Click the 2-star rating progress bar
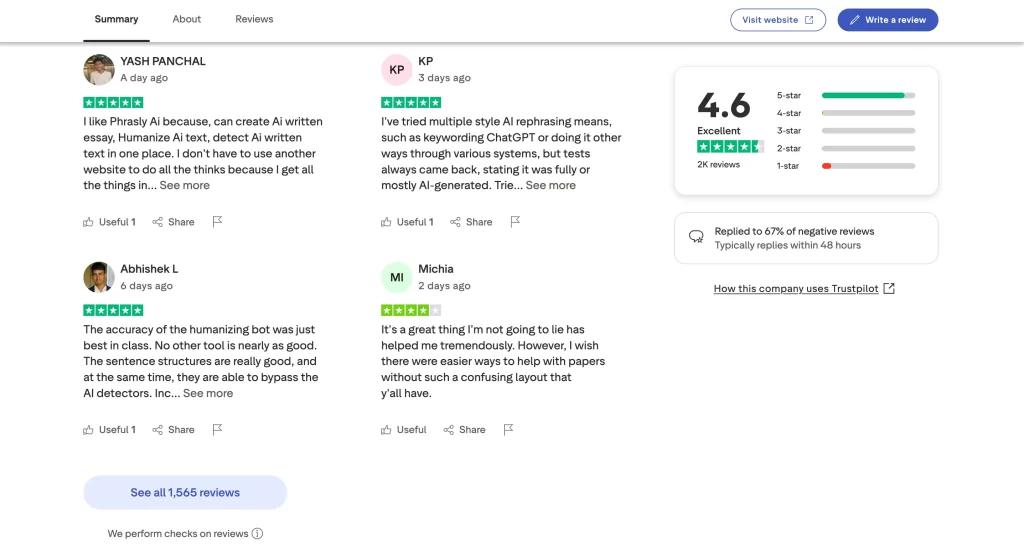The width and height of the screenshot is (1024, 552). click(868, 148)
